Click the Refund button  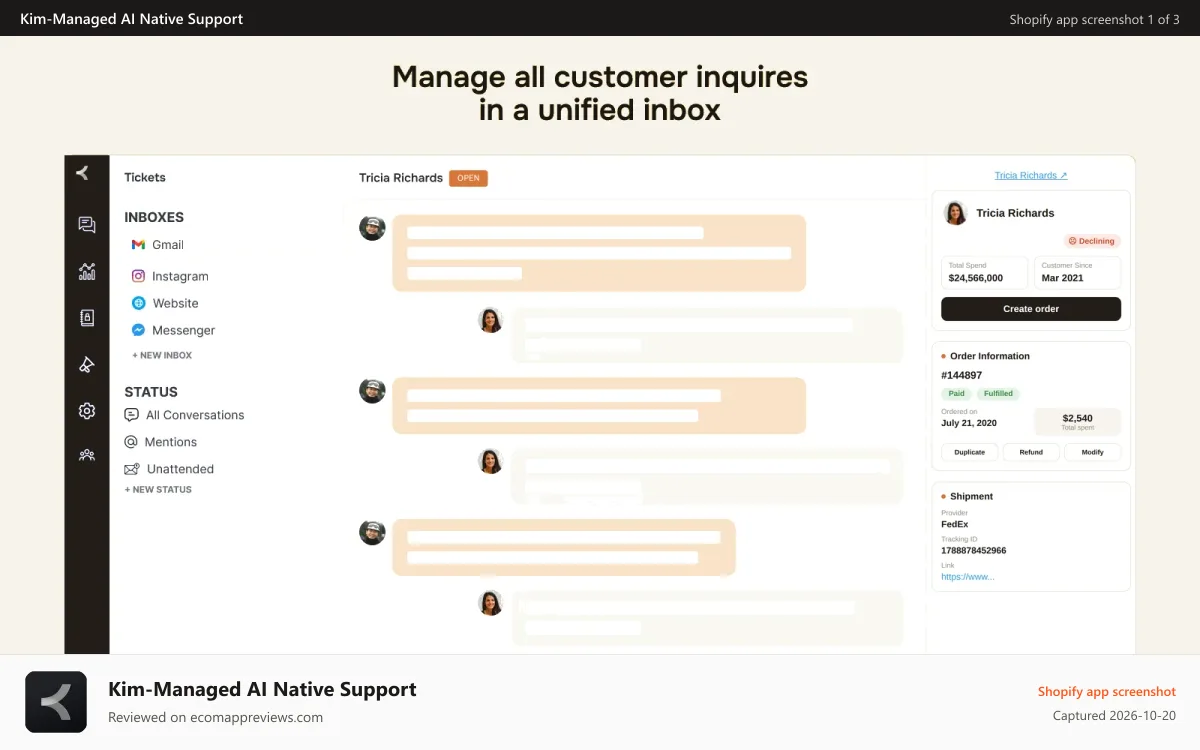(x=1031, y=452)
